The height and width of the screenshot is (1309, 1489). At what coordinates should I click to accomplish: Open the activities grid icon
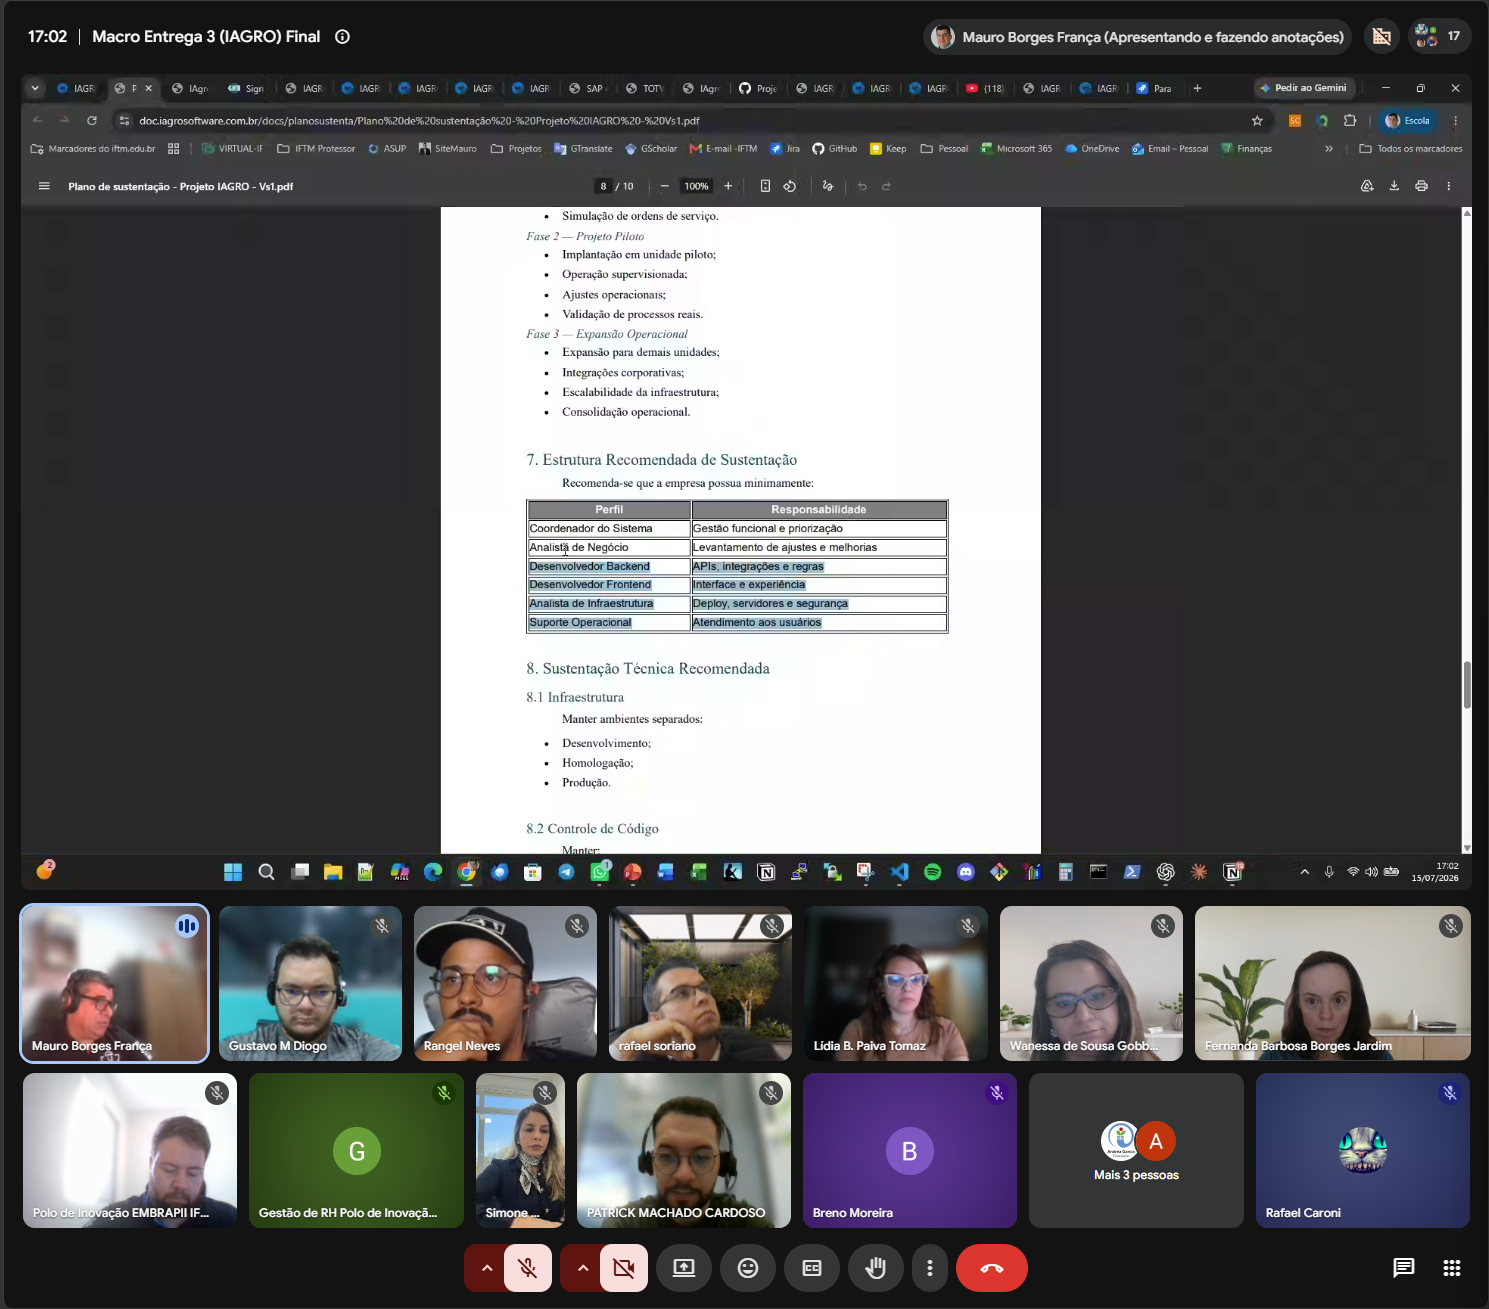point(1452,1268)
